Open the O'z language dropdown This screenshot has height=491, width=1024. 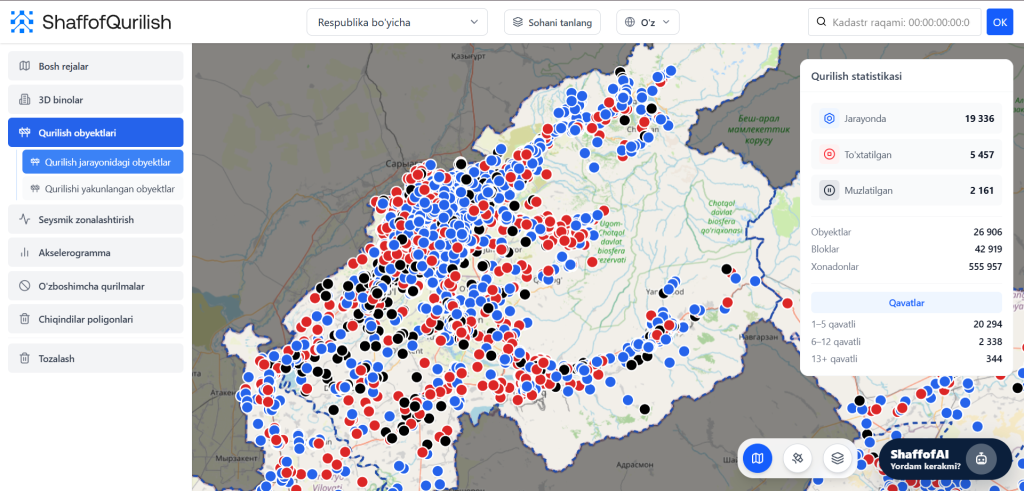pyautogui.click(x=648, y=22)
